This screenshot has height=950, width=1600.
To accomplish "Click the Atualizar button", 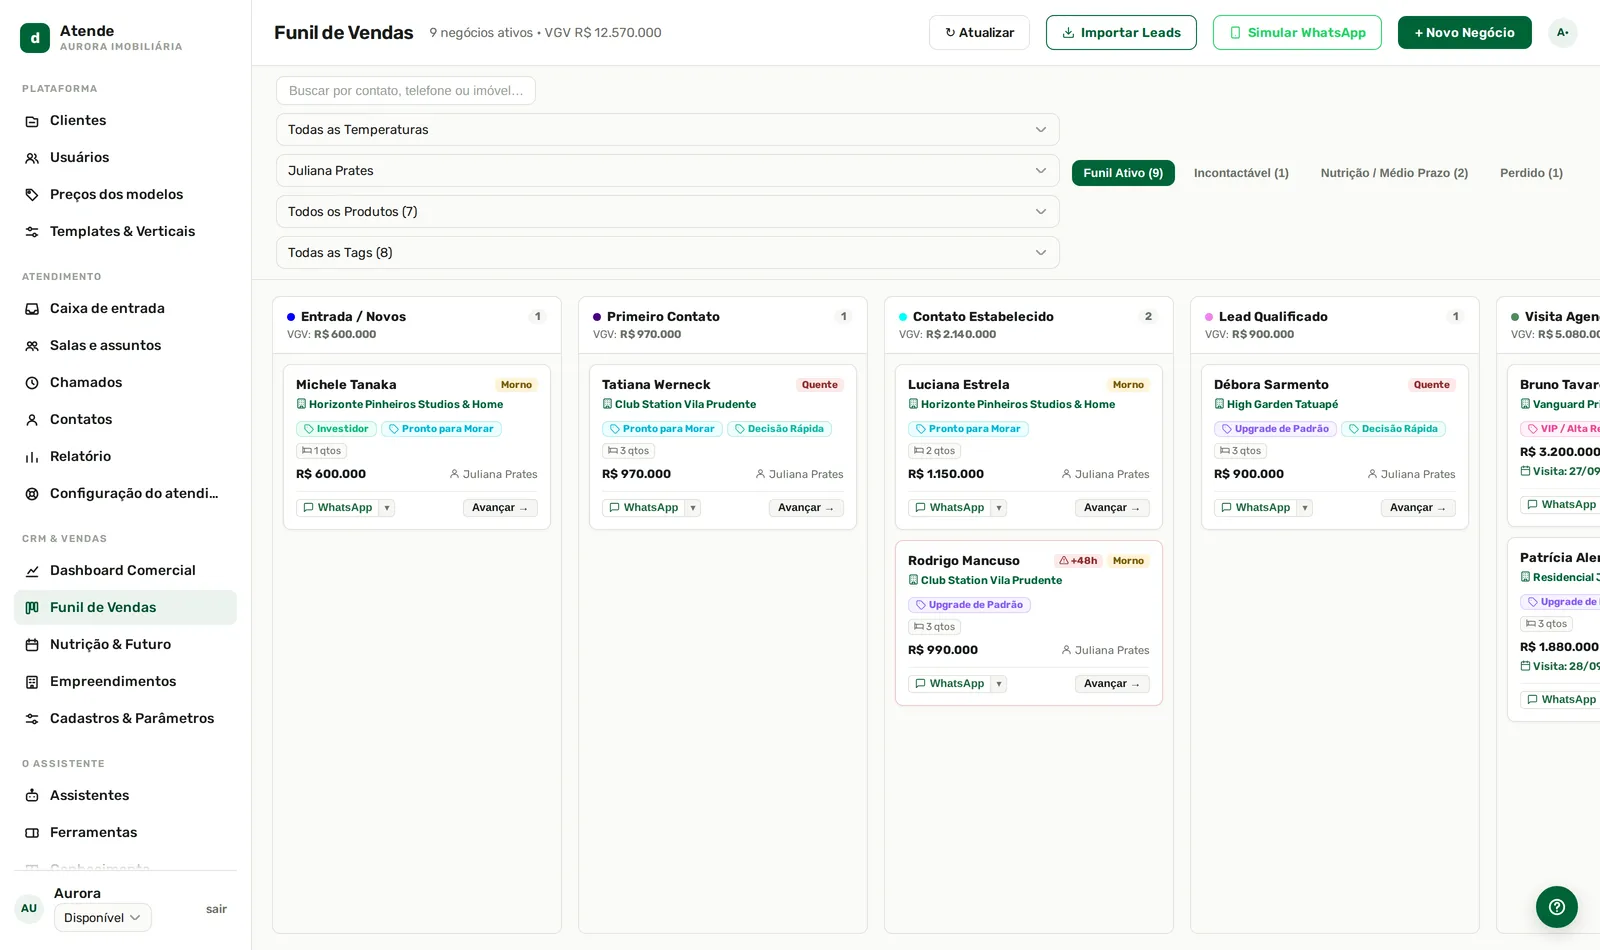I will [979, 32].
